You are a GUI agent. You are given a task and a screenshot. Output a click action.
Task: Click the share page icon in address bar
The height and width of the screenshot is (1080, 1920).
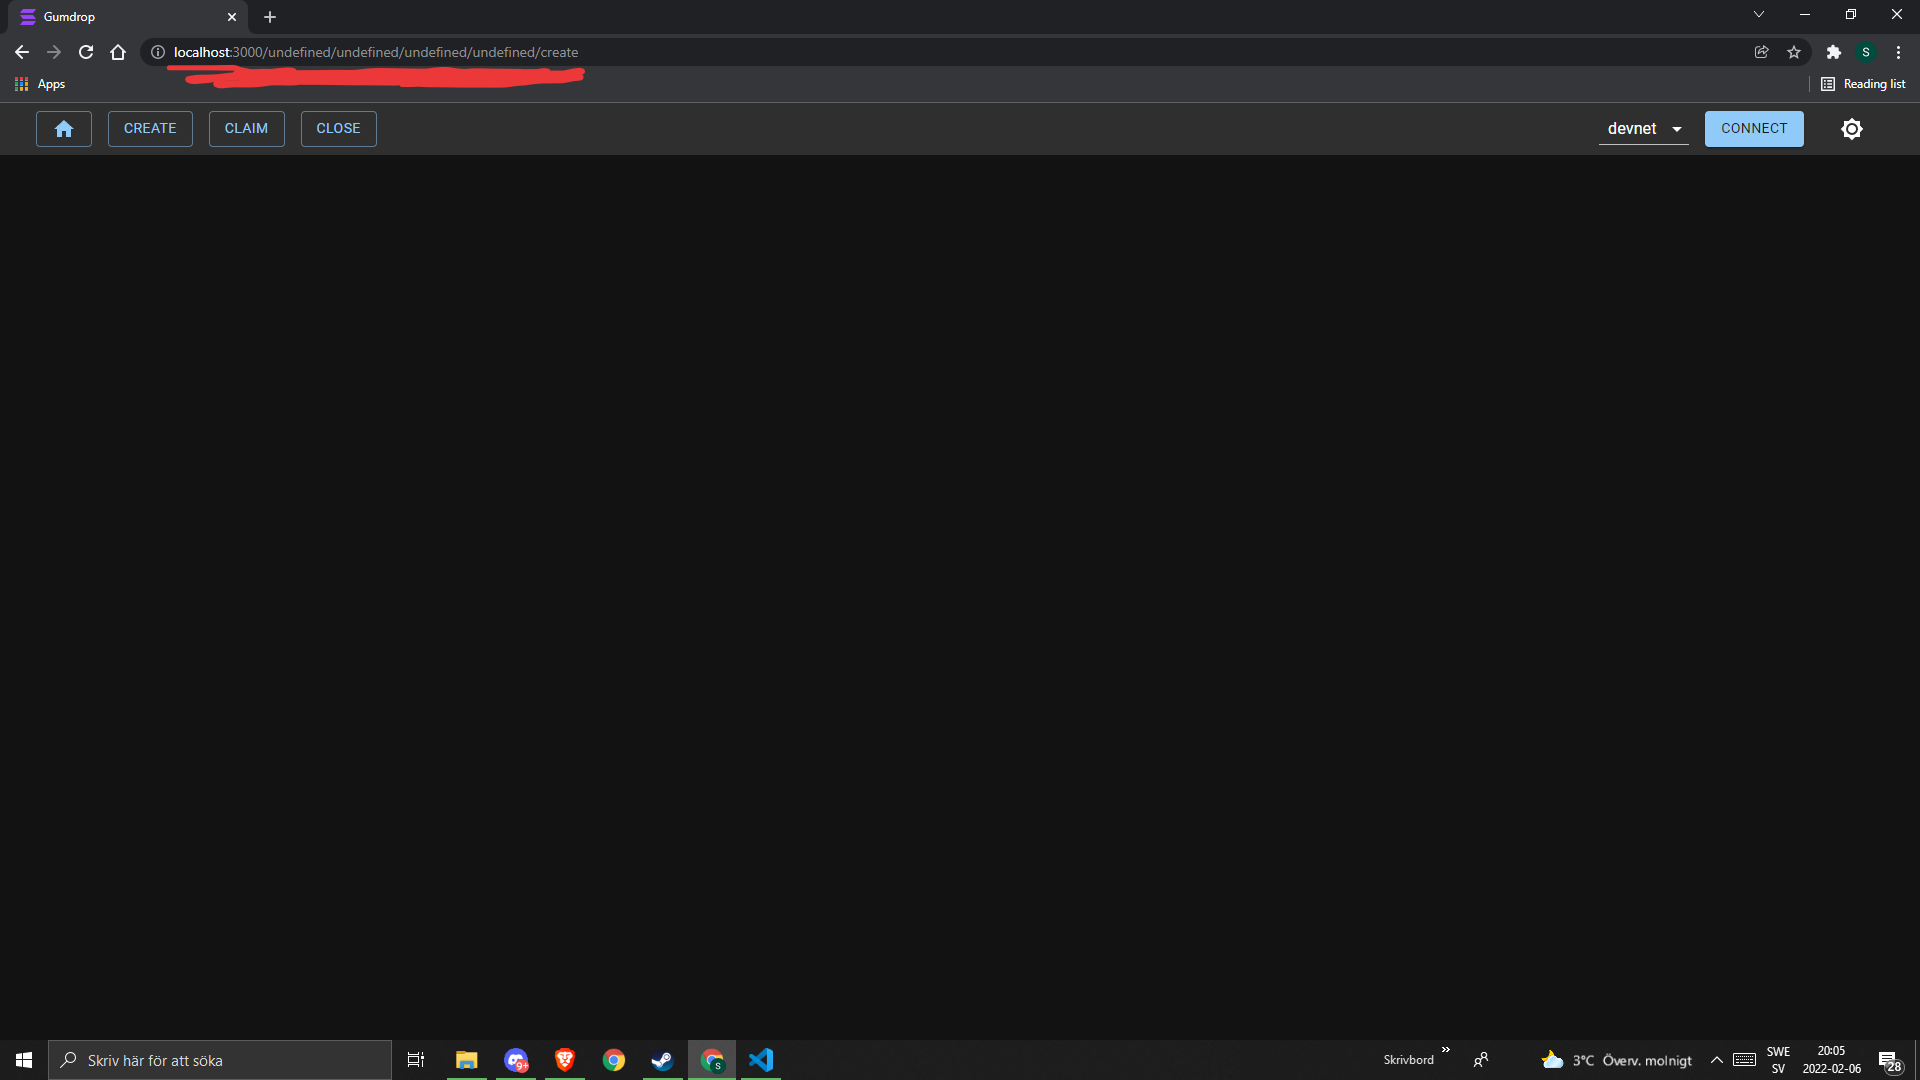pyautogui.click(x=1761, y=52)
